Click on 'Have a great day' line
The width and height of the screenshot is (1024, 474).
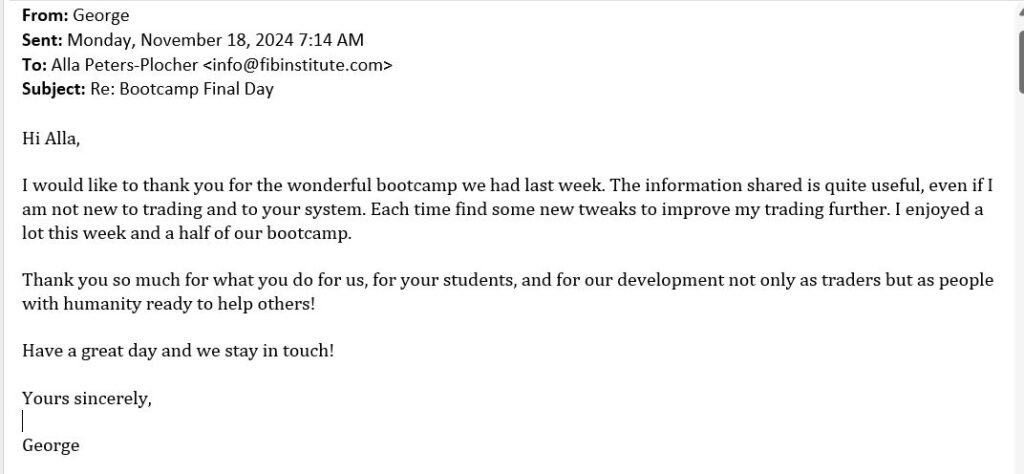[x=178, y=351]
